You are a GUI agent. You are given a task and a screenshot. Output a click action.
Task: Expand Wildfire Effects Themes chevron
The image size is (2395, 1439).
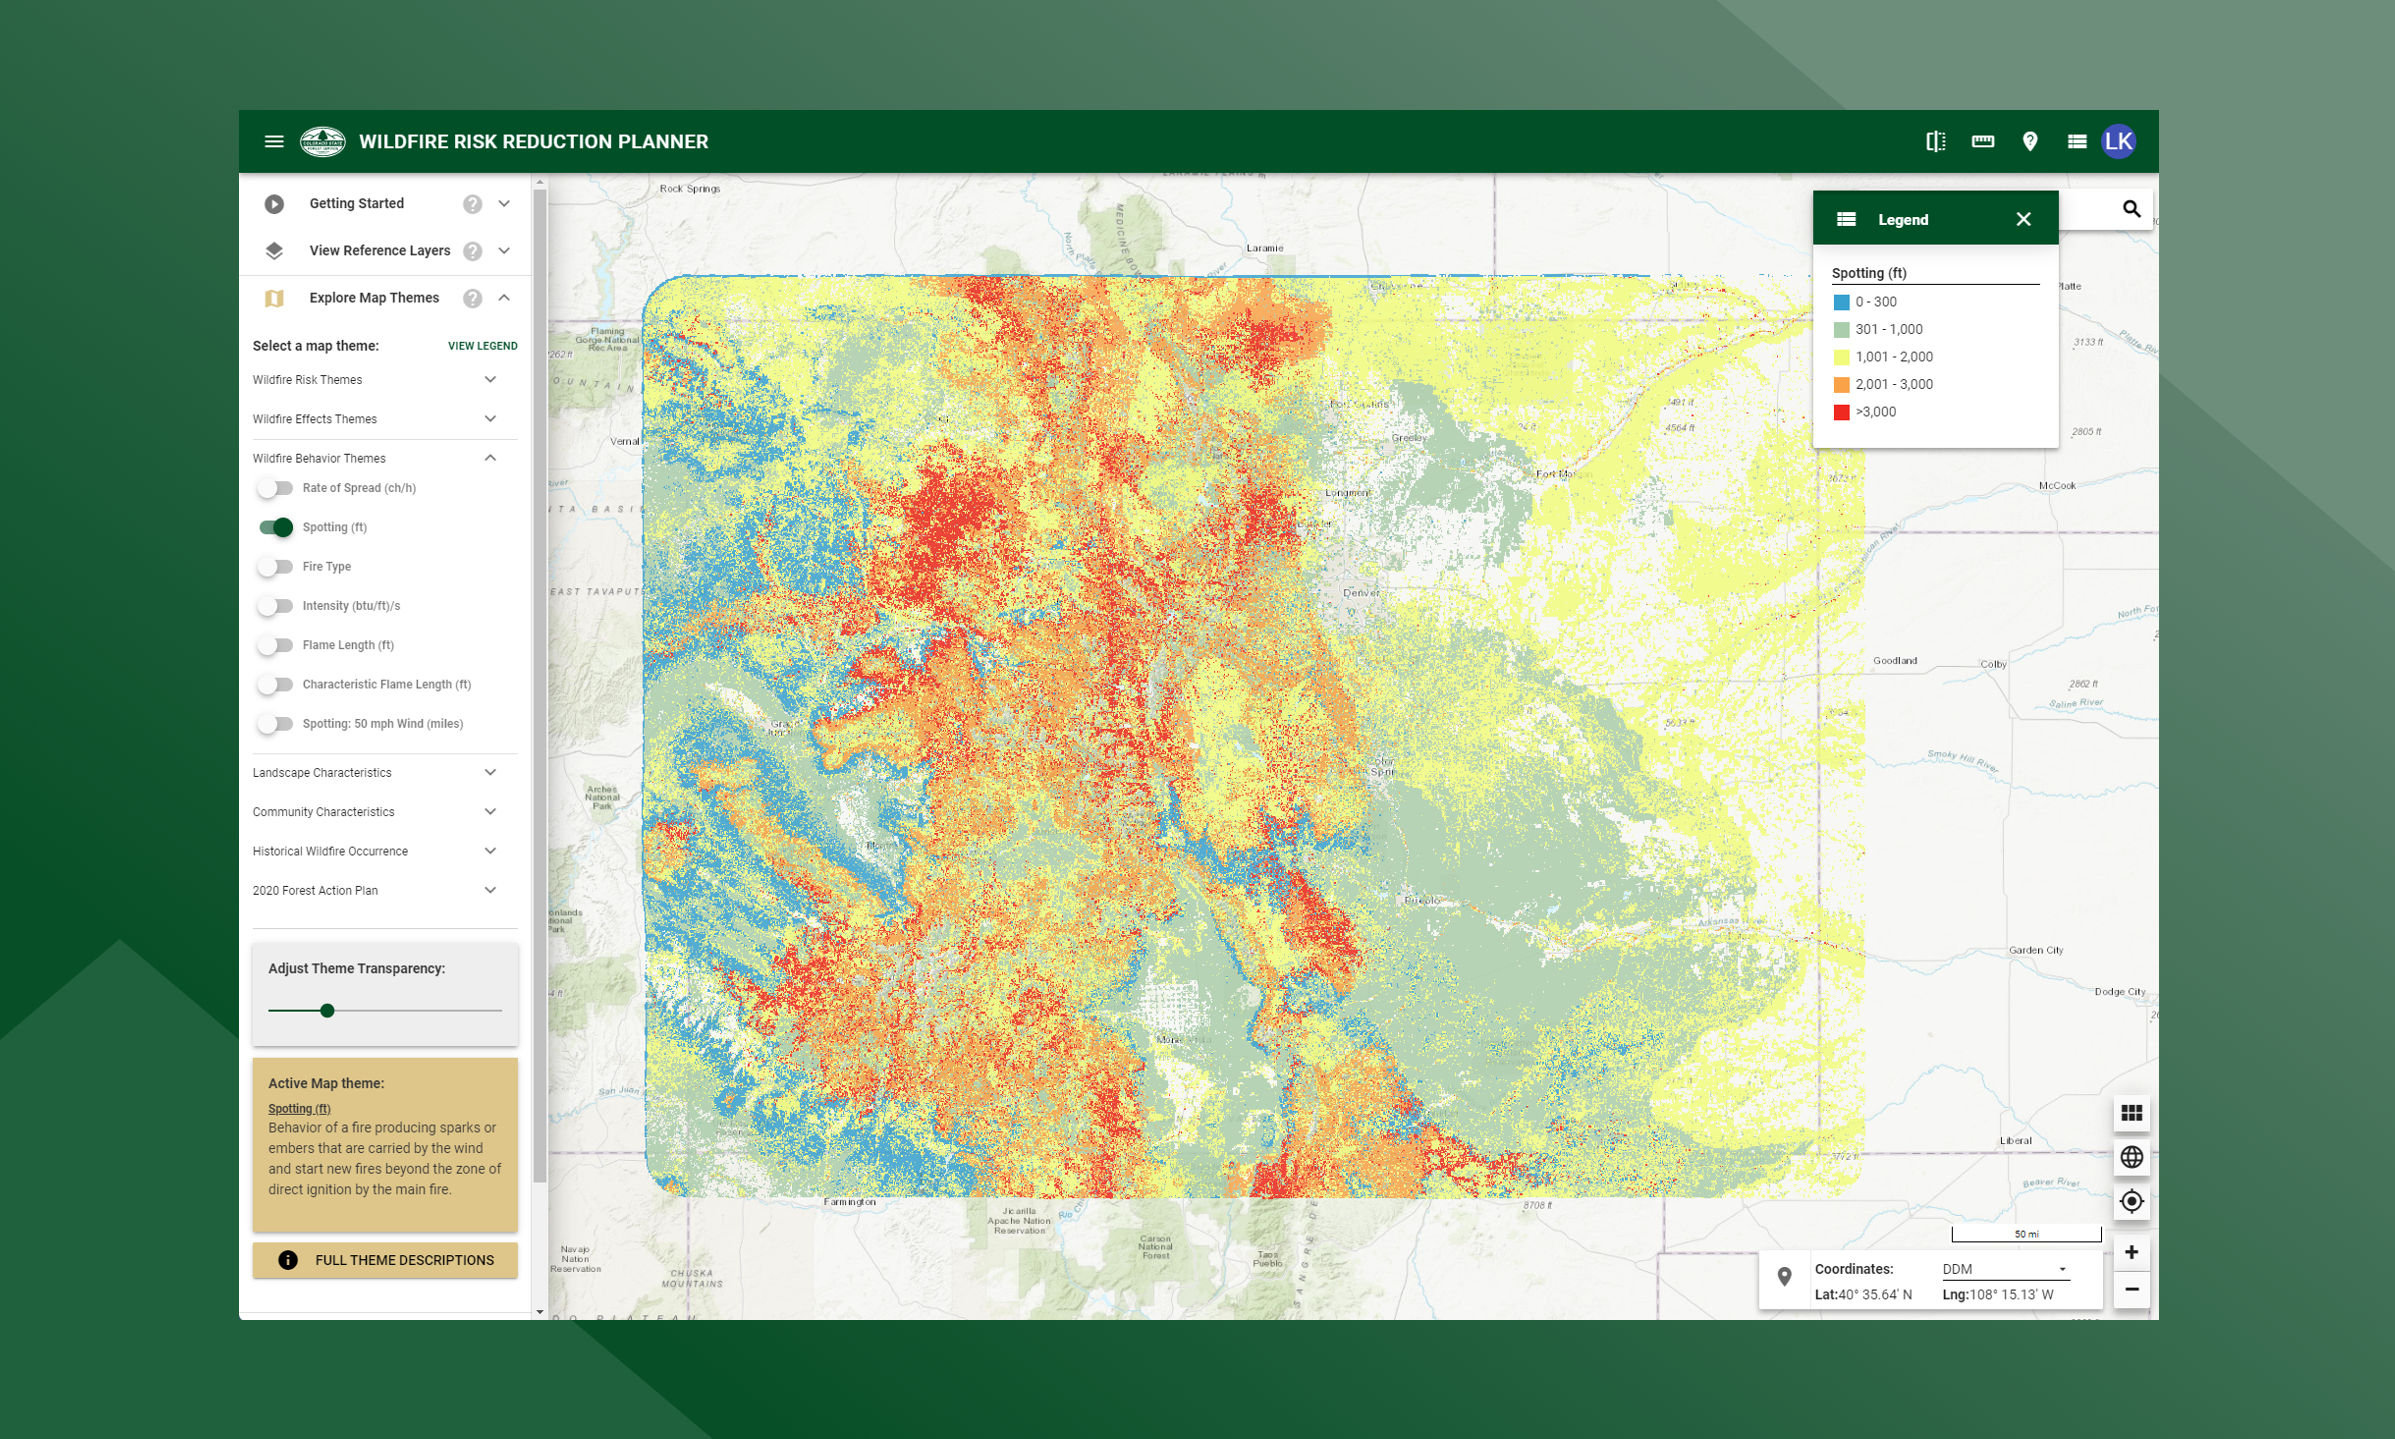pos(490,419)
